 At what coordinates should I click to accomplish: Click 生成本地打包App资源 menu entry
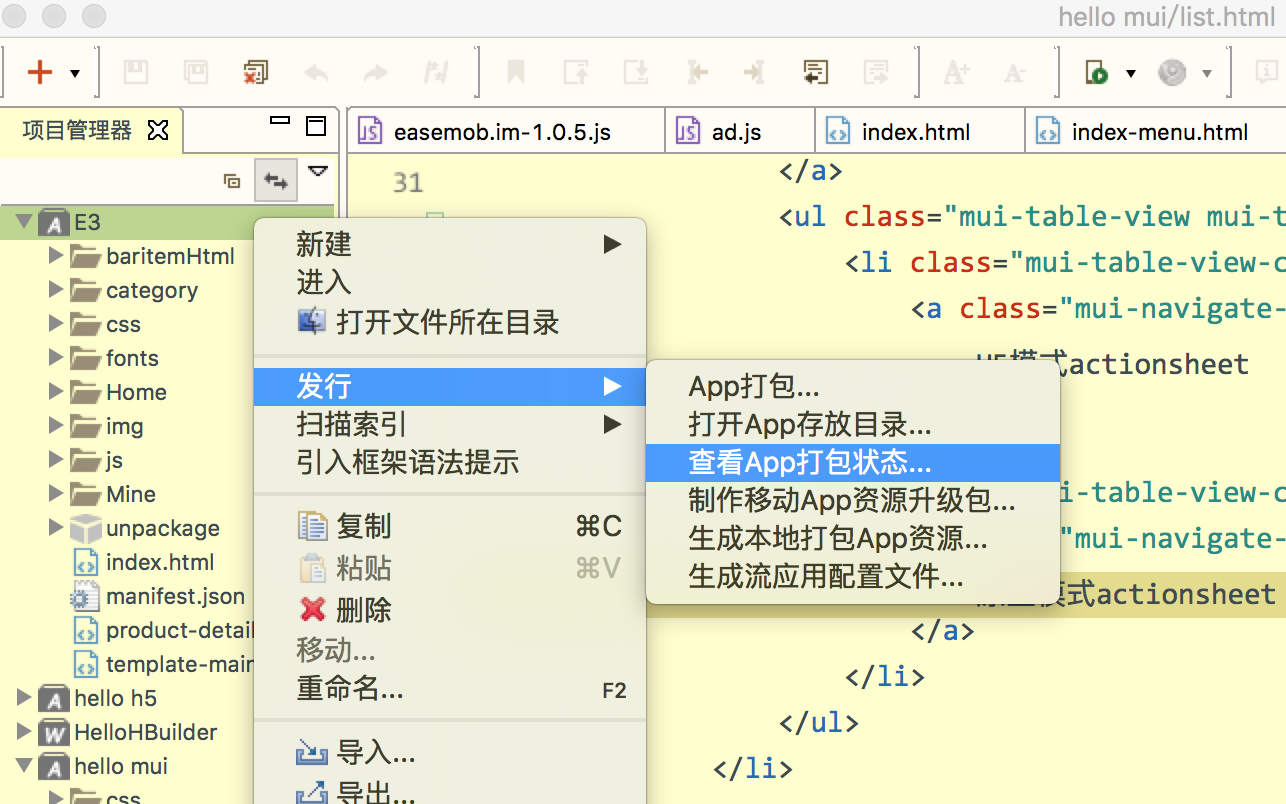tap(837, 539)
